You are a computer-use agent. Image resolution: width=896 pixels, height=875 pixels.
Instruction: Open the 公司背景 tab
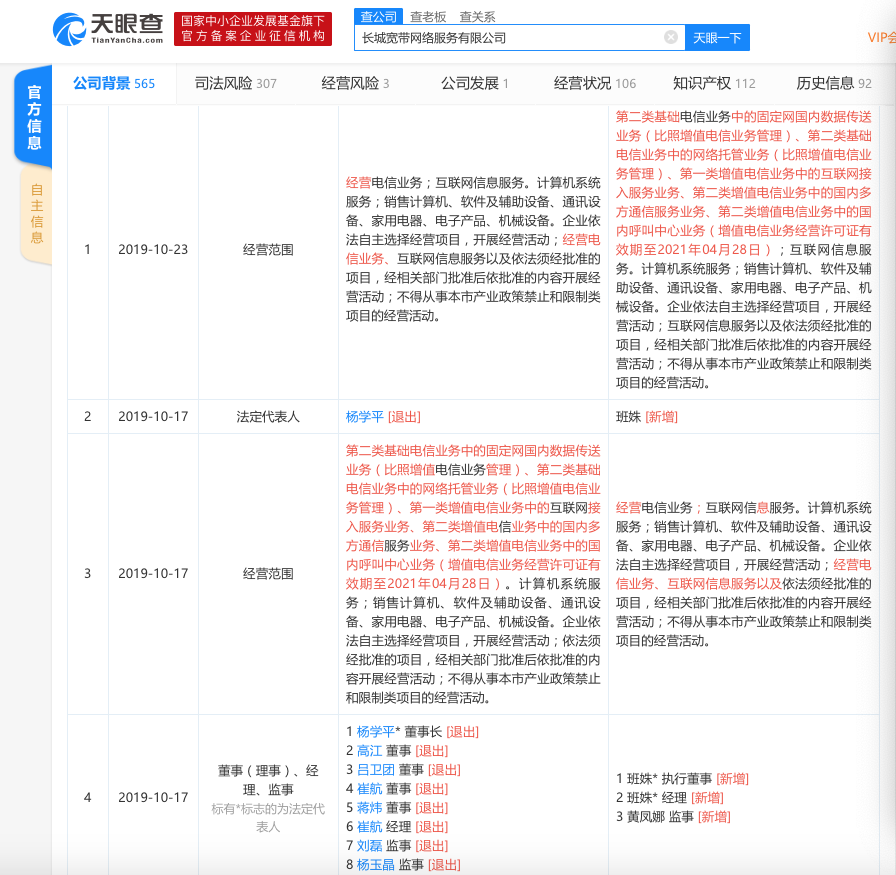[x=113, y=83]
